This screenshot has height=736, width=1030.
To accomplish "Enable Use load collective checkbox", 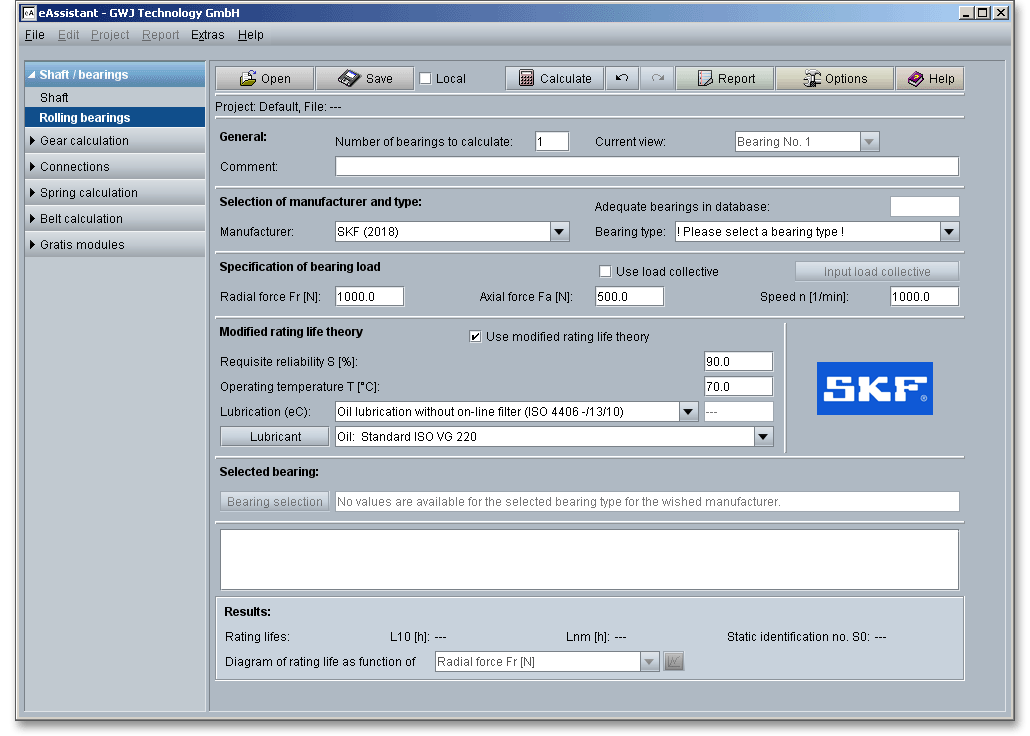I will (x=605, y=272).
